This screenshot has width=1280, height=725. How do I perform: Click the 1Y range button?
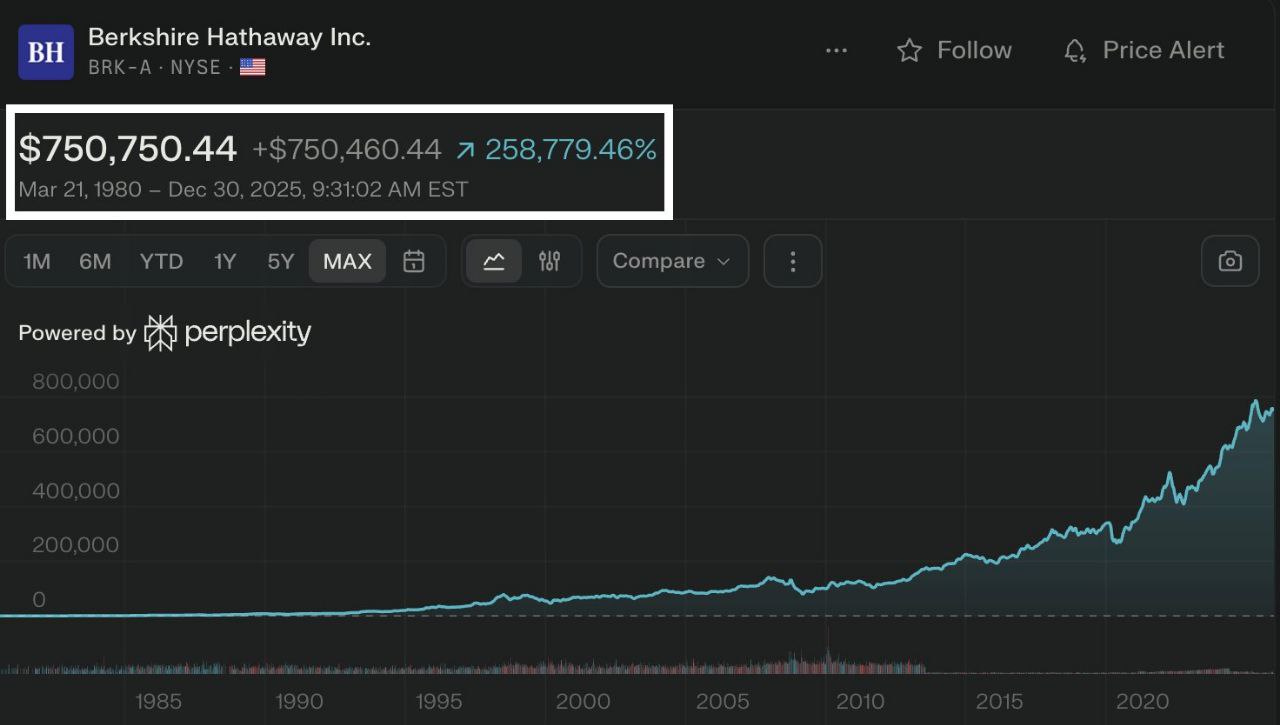225,261
